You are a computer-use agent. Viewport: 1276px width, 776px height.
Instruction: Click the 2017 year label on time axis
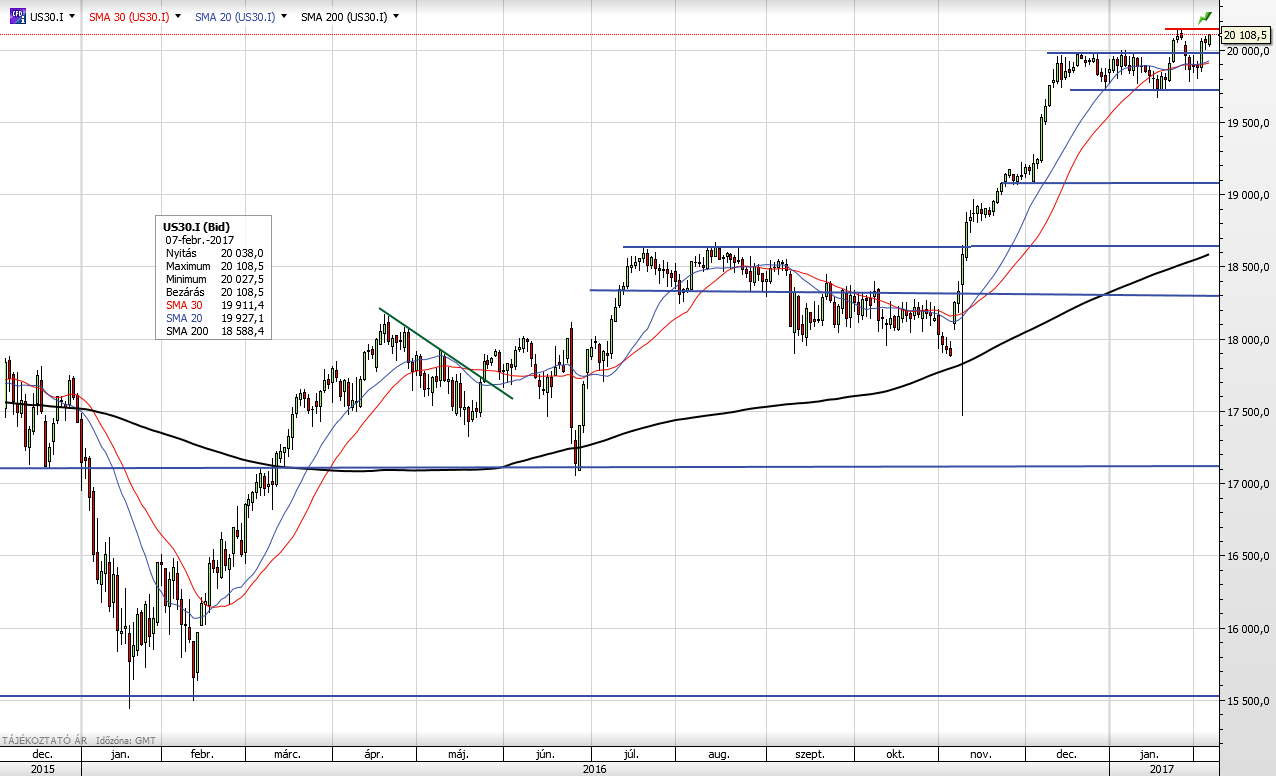[1162, 769]
